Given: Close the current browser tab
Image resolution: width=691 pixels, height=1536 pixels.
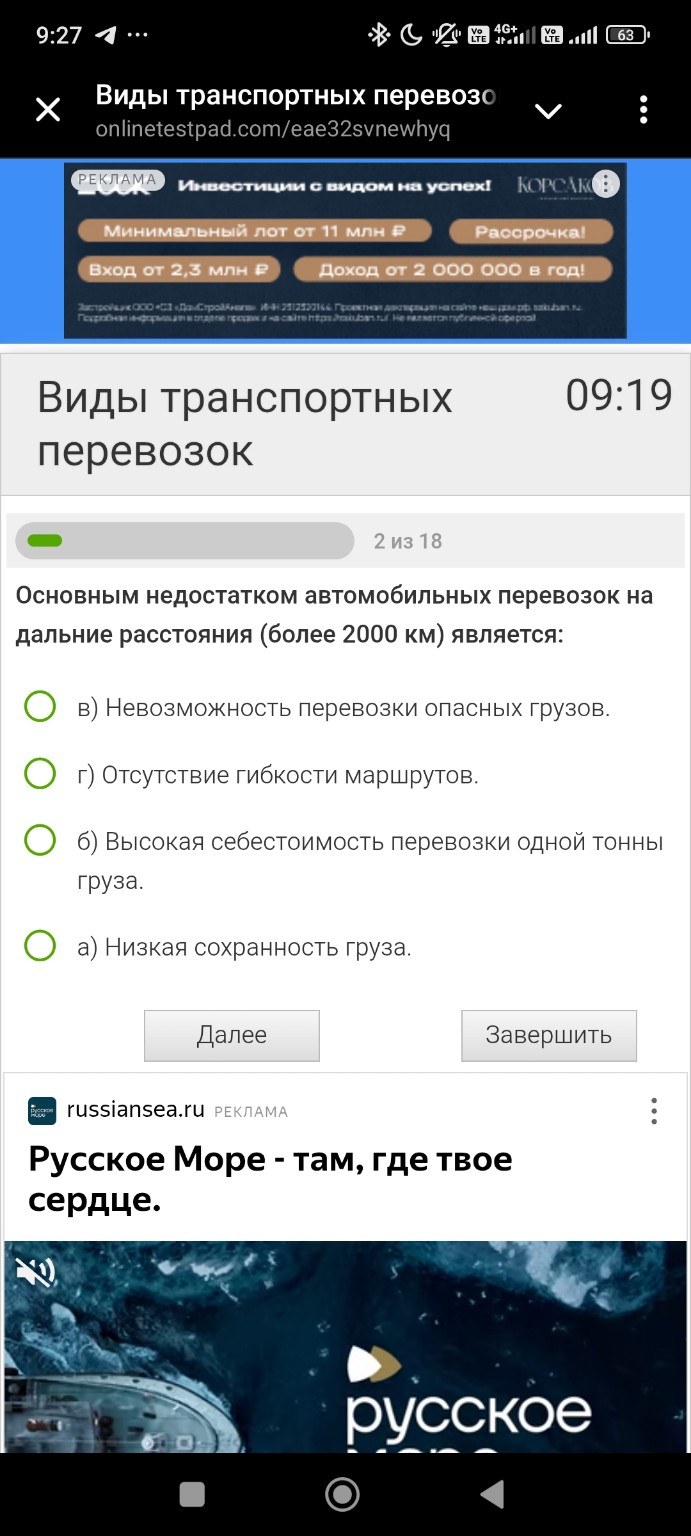Looking at the screenshot, I should (48, 110).
